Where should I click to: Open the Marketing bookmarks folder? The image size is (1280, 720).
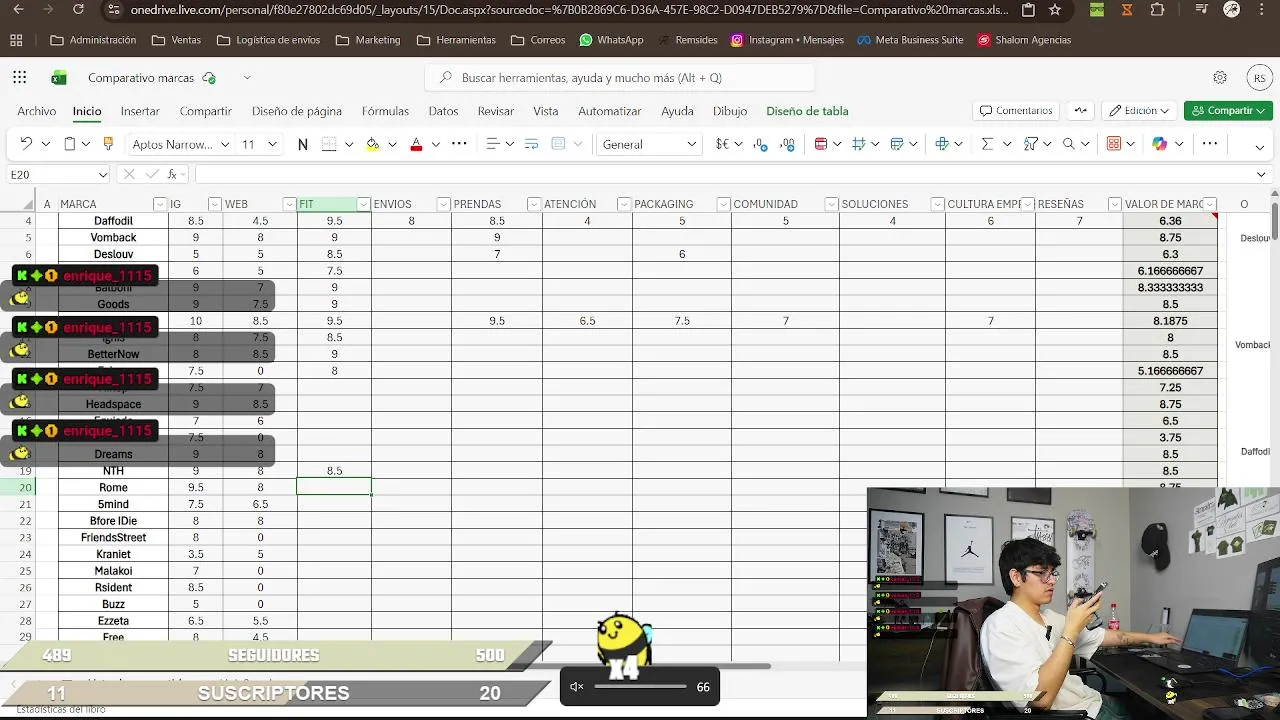368,40
